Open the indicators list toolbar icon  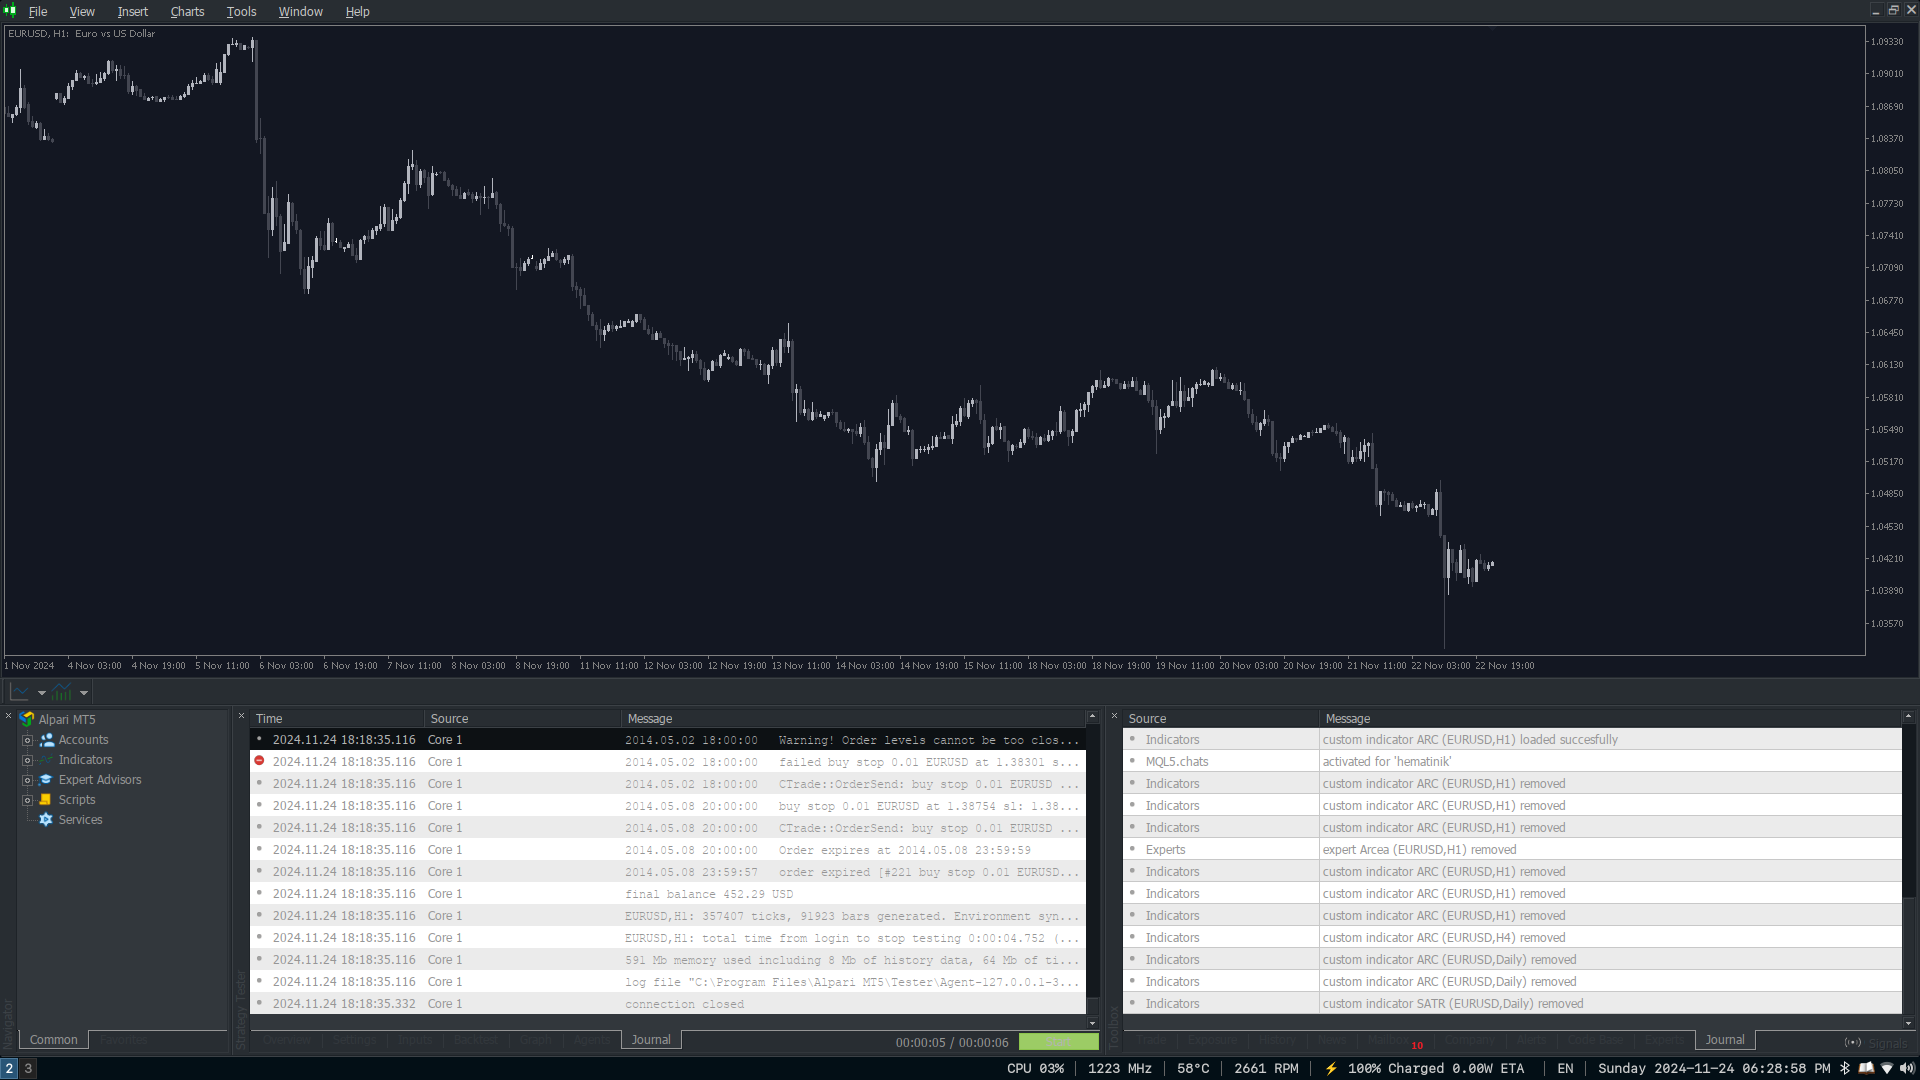(x=62, y=692)
